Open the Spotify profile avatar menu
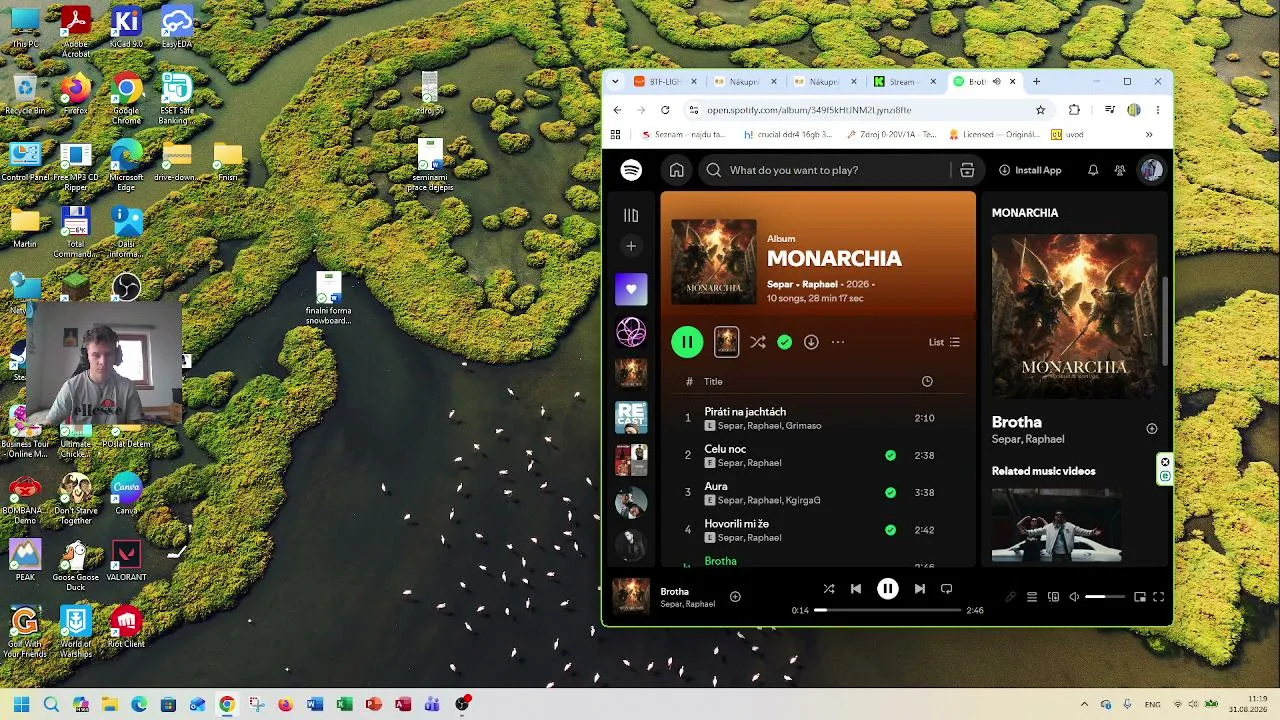This screenshot has height=720, width=1280. point(1151,170)
